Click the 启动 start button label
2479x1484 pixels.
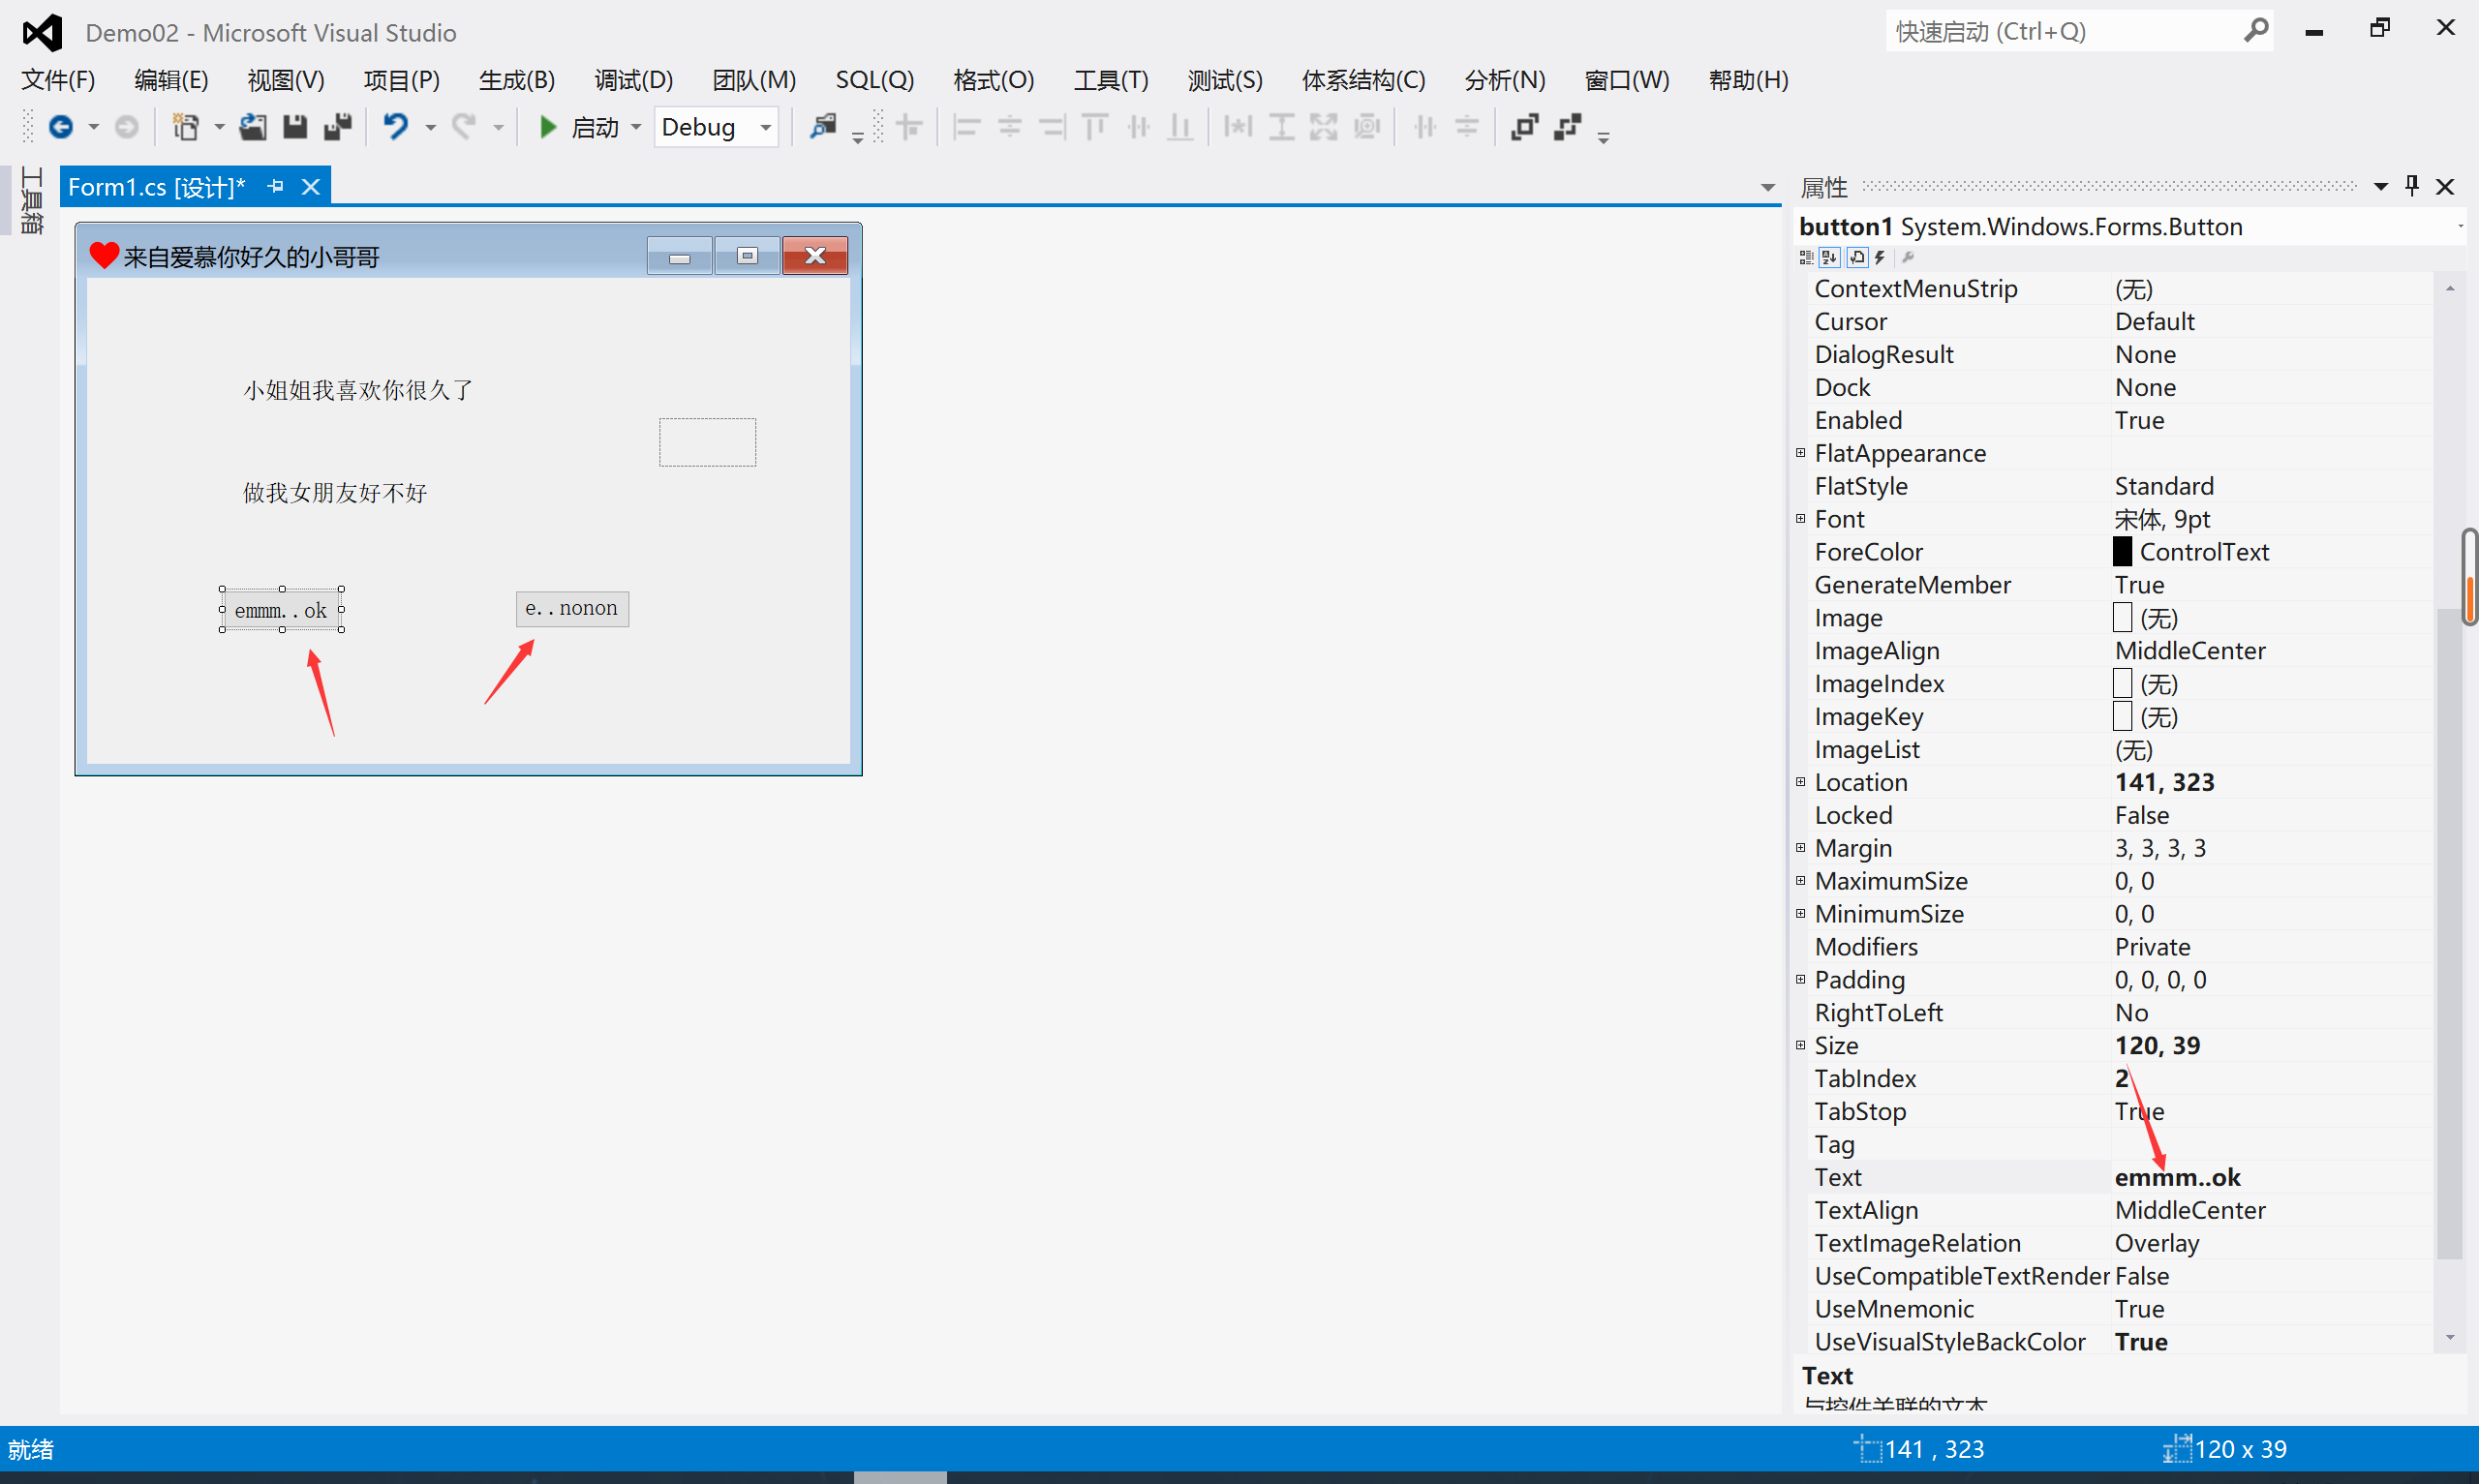click(x=595, y=127)
